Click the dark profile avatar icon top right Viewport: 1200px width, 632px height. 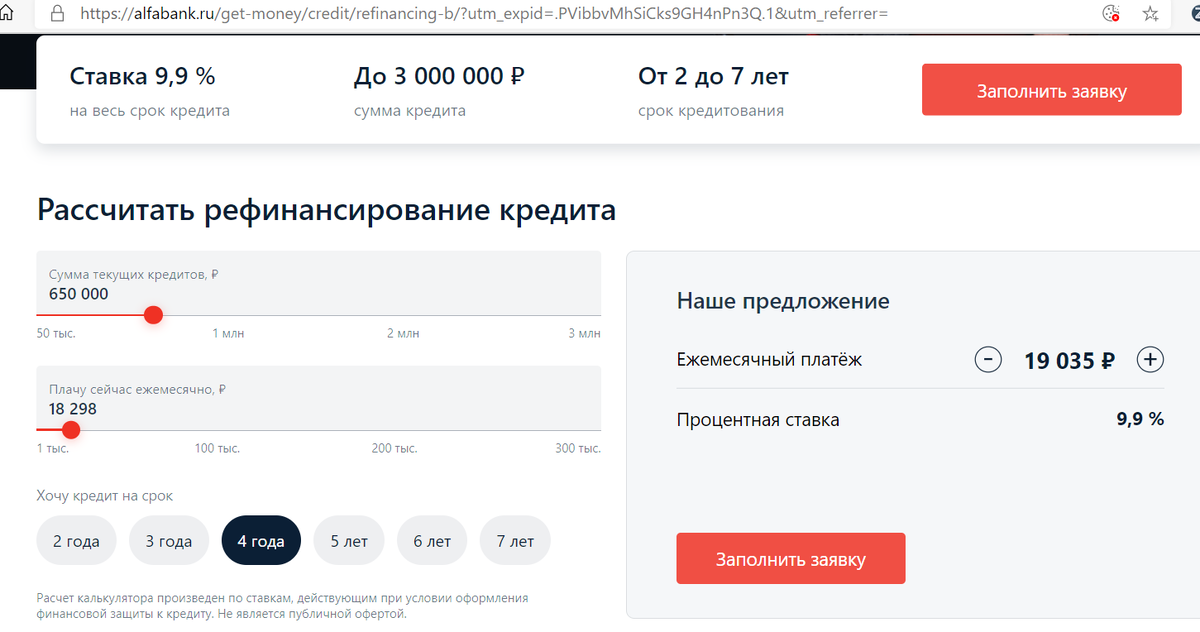1191,15
